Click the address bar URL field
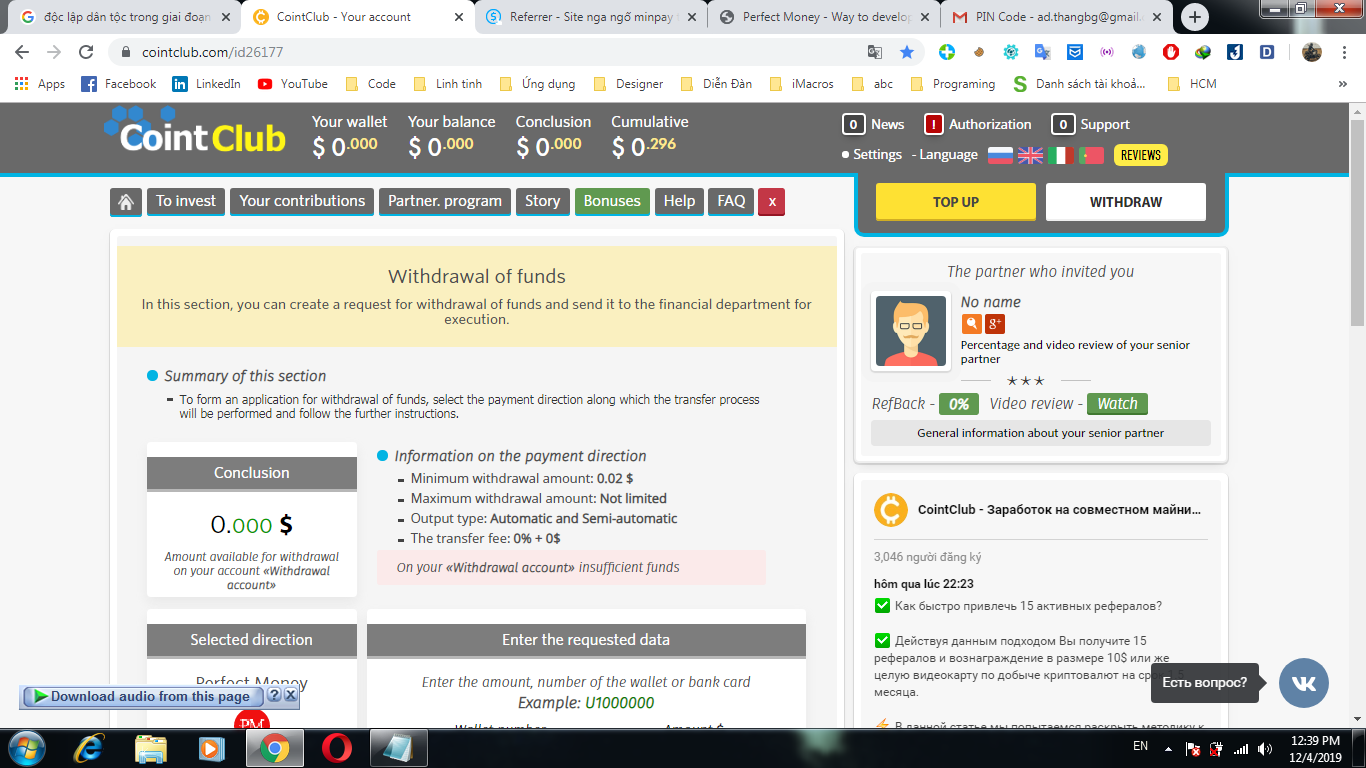Screen dimensions: 1366x768 [x=490, y=52]
